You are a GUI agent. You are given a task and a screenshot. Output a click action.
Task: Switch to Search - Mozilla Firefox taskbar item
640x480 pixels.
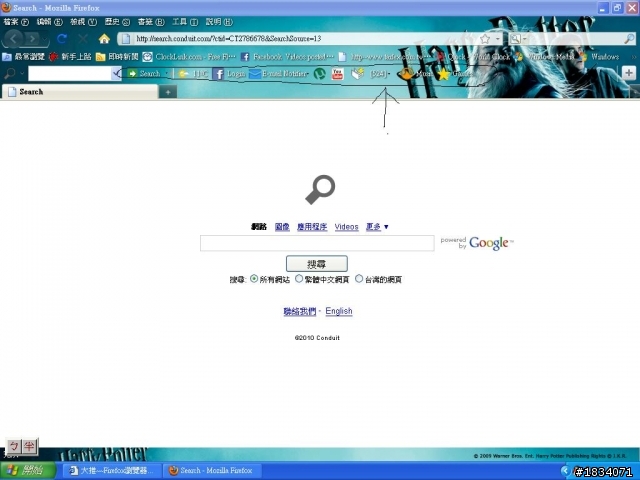(x=213, y=471)
